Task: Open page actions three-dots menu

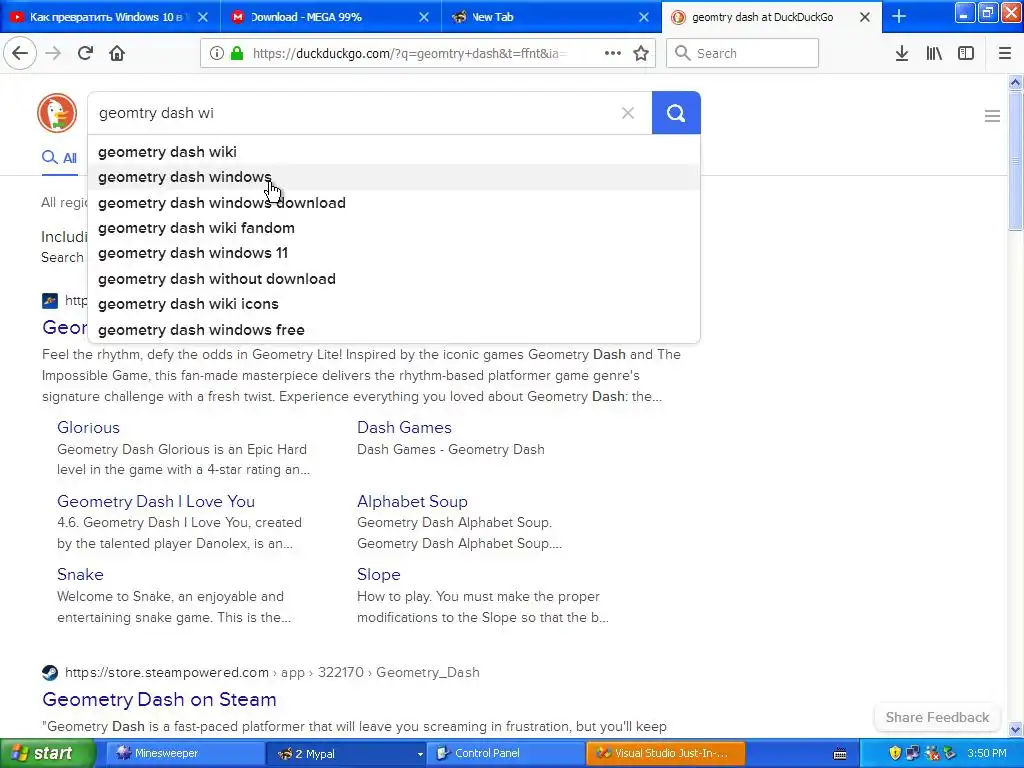Action: [x=613, y=53]
